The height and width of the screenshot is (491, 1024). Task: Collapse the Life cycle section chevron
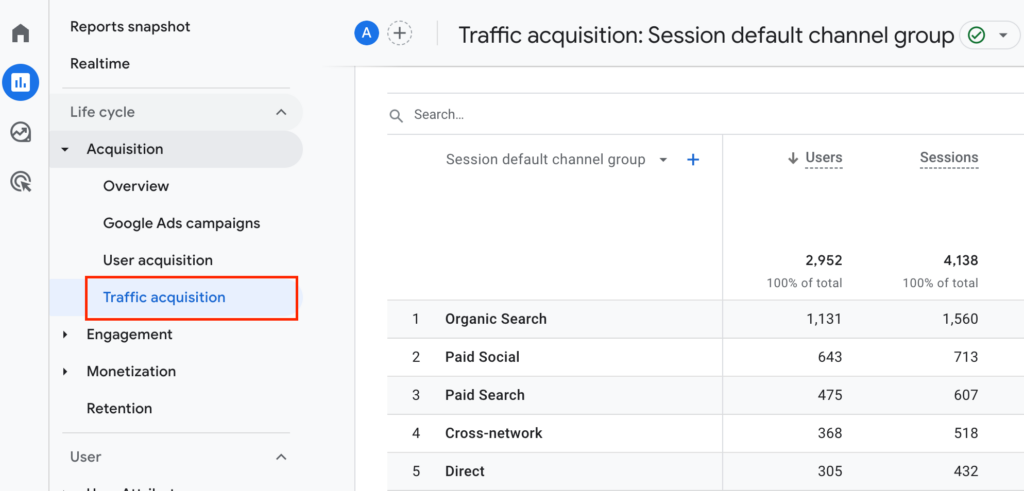[281, 112]
